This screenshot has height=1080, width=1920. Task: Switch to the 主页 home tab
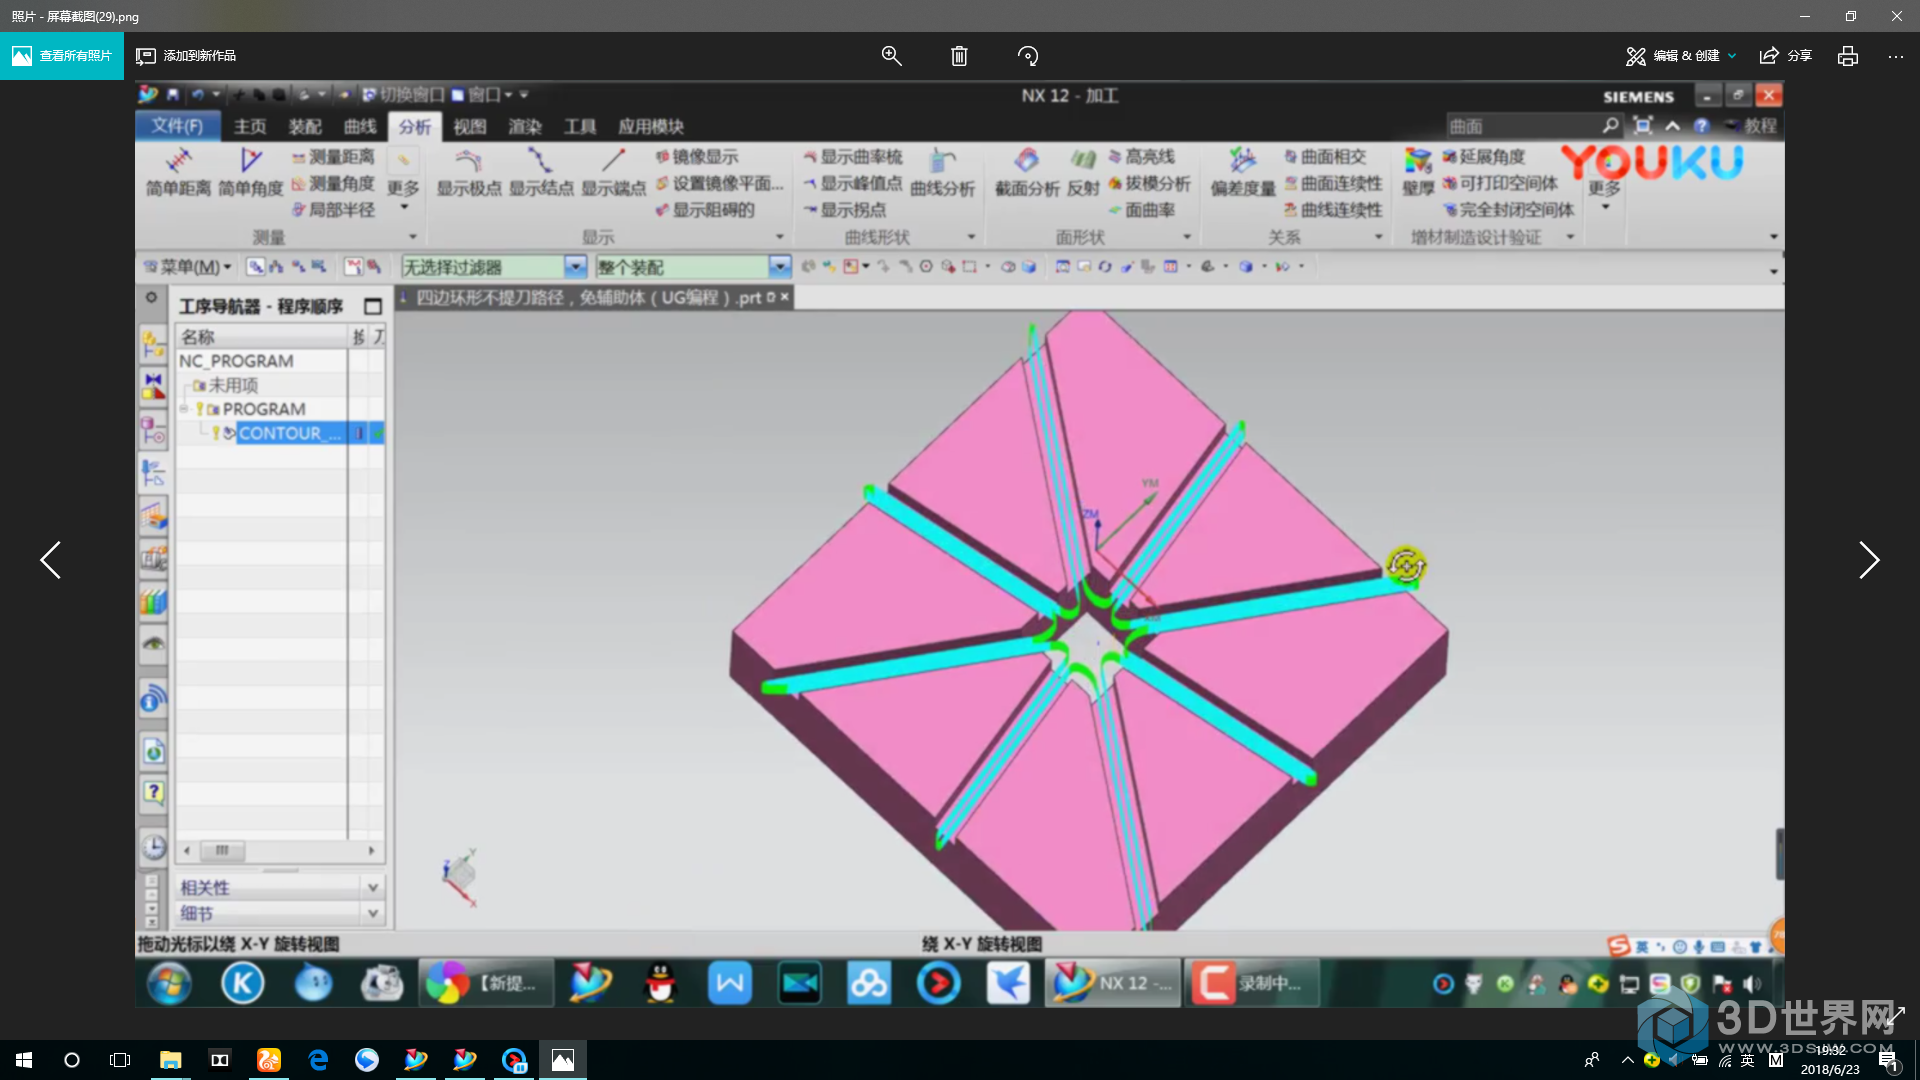click(250, 127)
